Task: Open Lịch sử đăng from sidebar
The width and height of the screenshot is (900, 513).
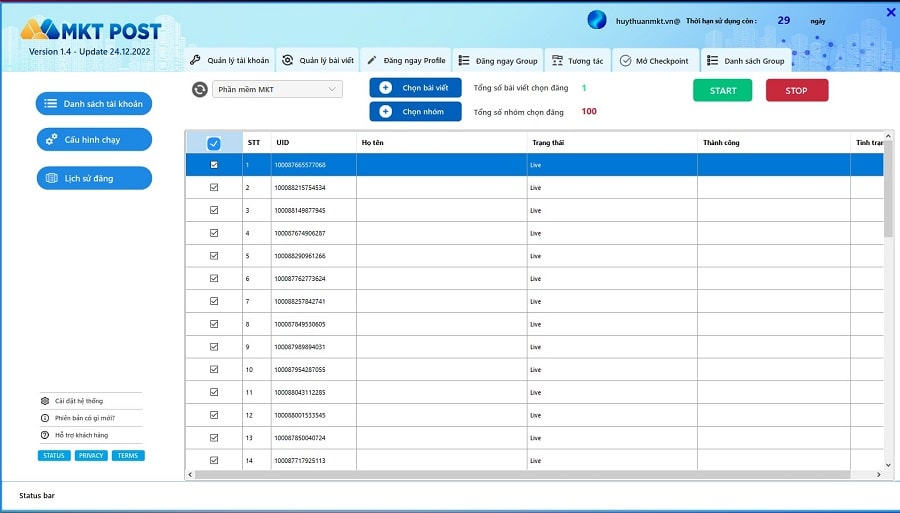Action: coord(94,178)
